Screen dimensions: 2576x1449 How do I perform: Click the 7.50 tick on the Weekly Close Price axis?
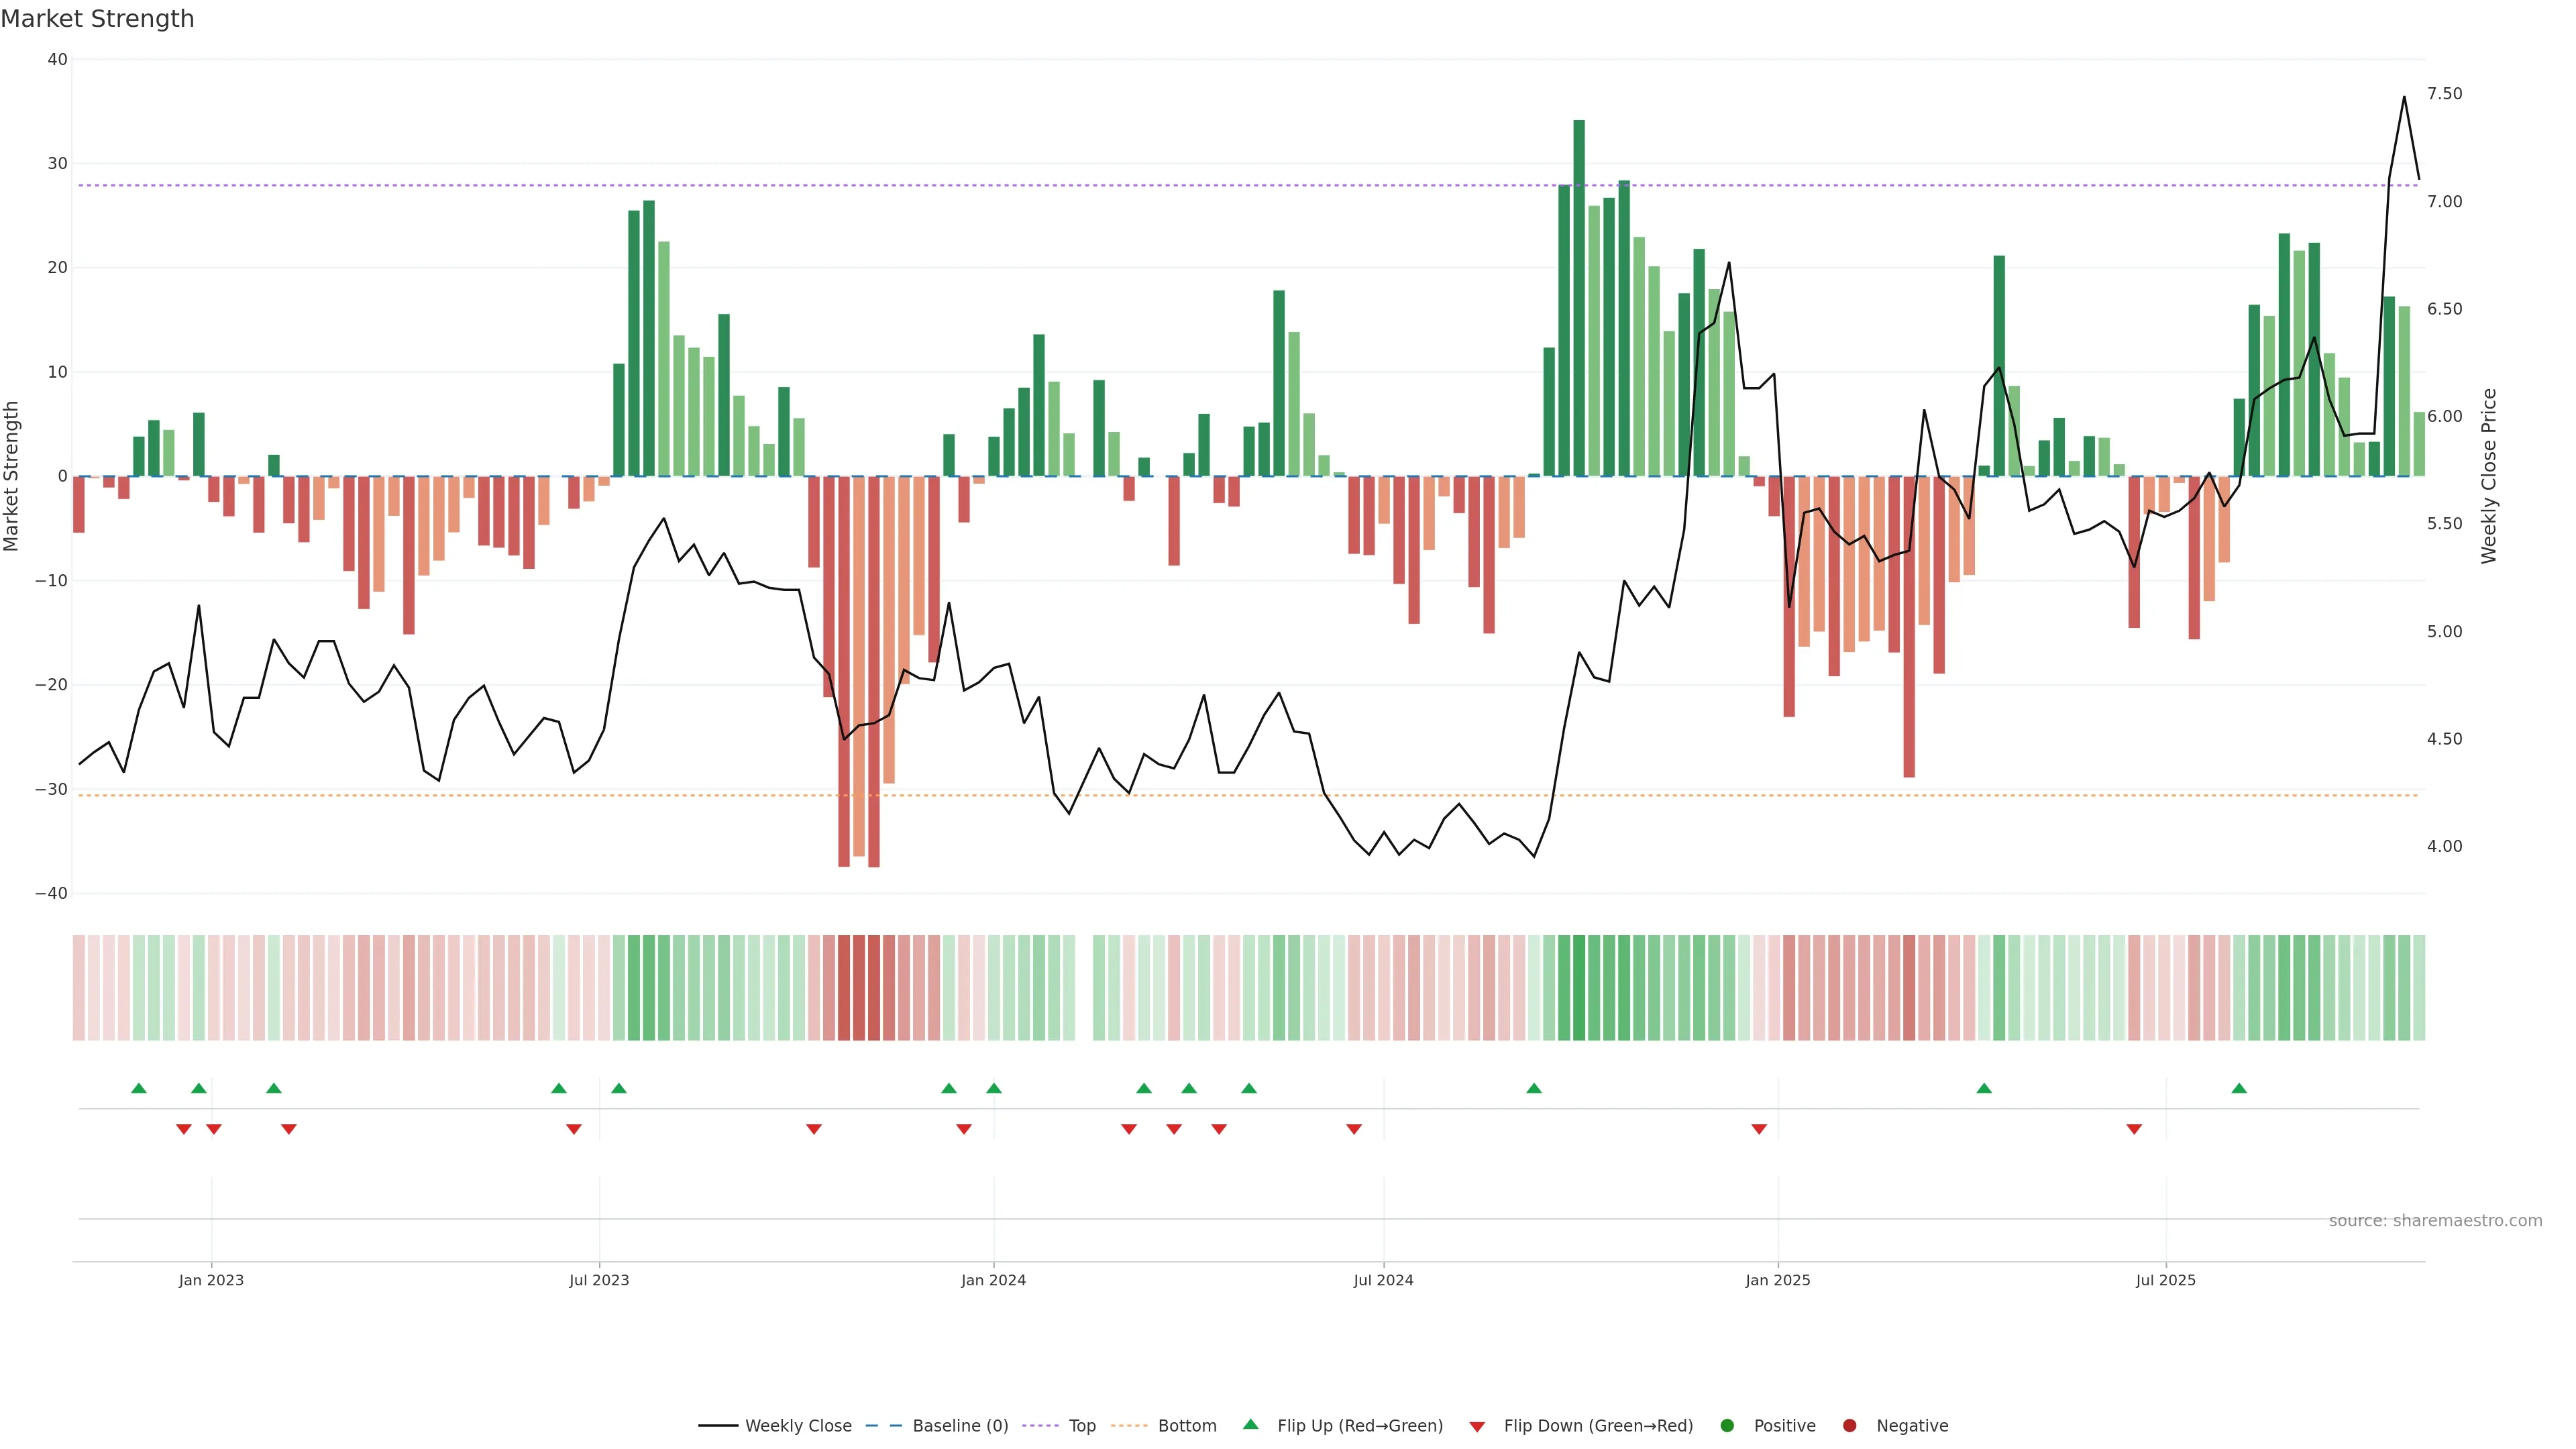point(2444,94)
